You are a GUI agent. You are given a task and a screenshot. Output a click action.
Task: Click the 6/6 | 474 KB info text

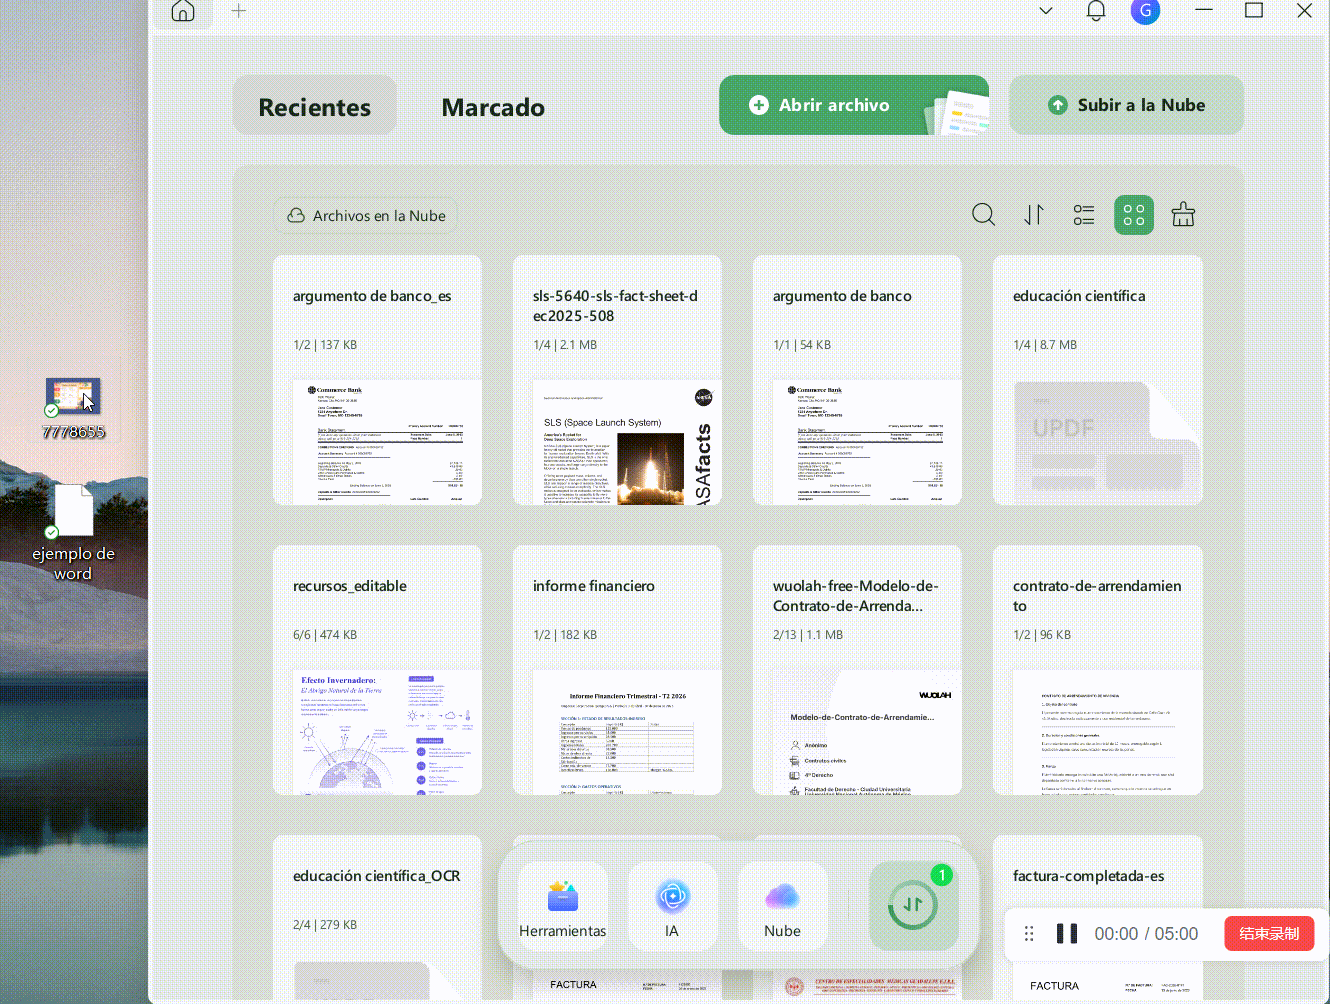point(325,635)
